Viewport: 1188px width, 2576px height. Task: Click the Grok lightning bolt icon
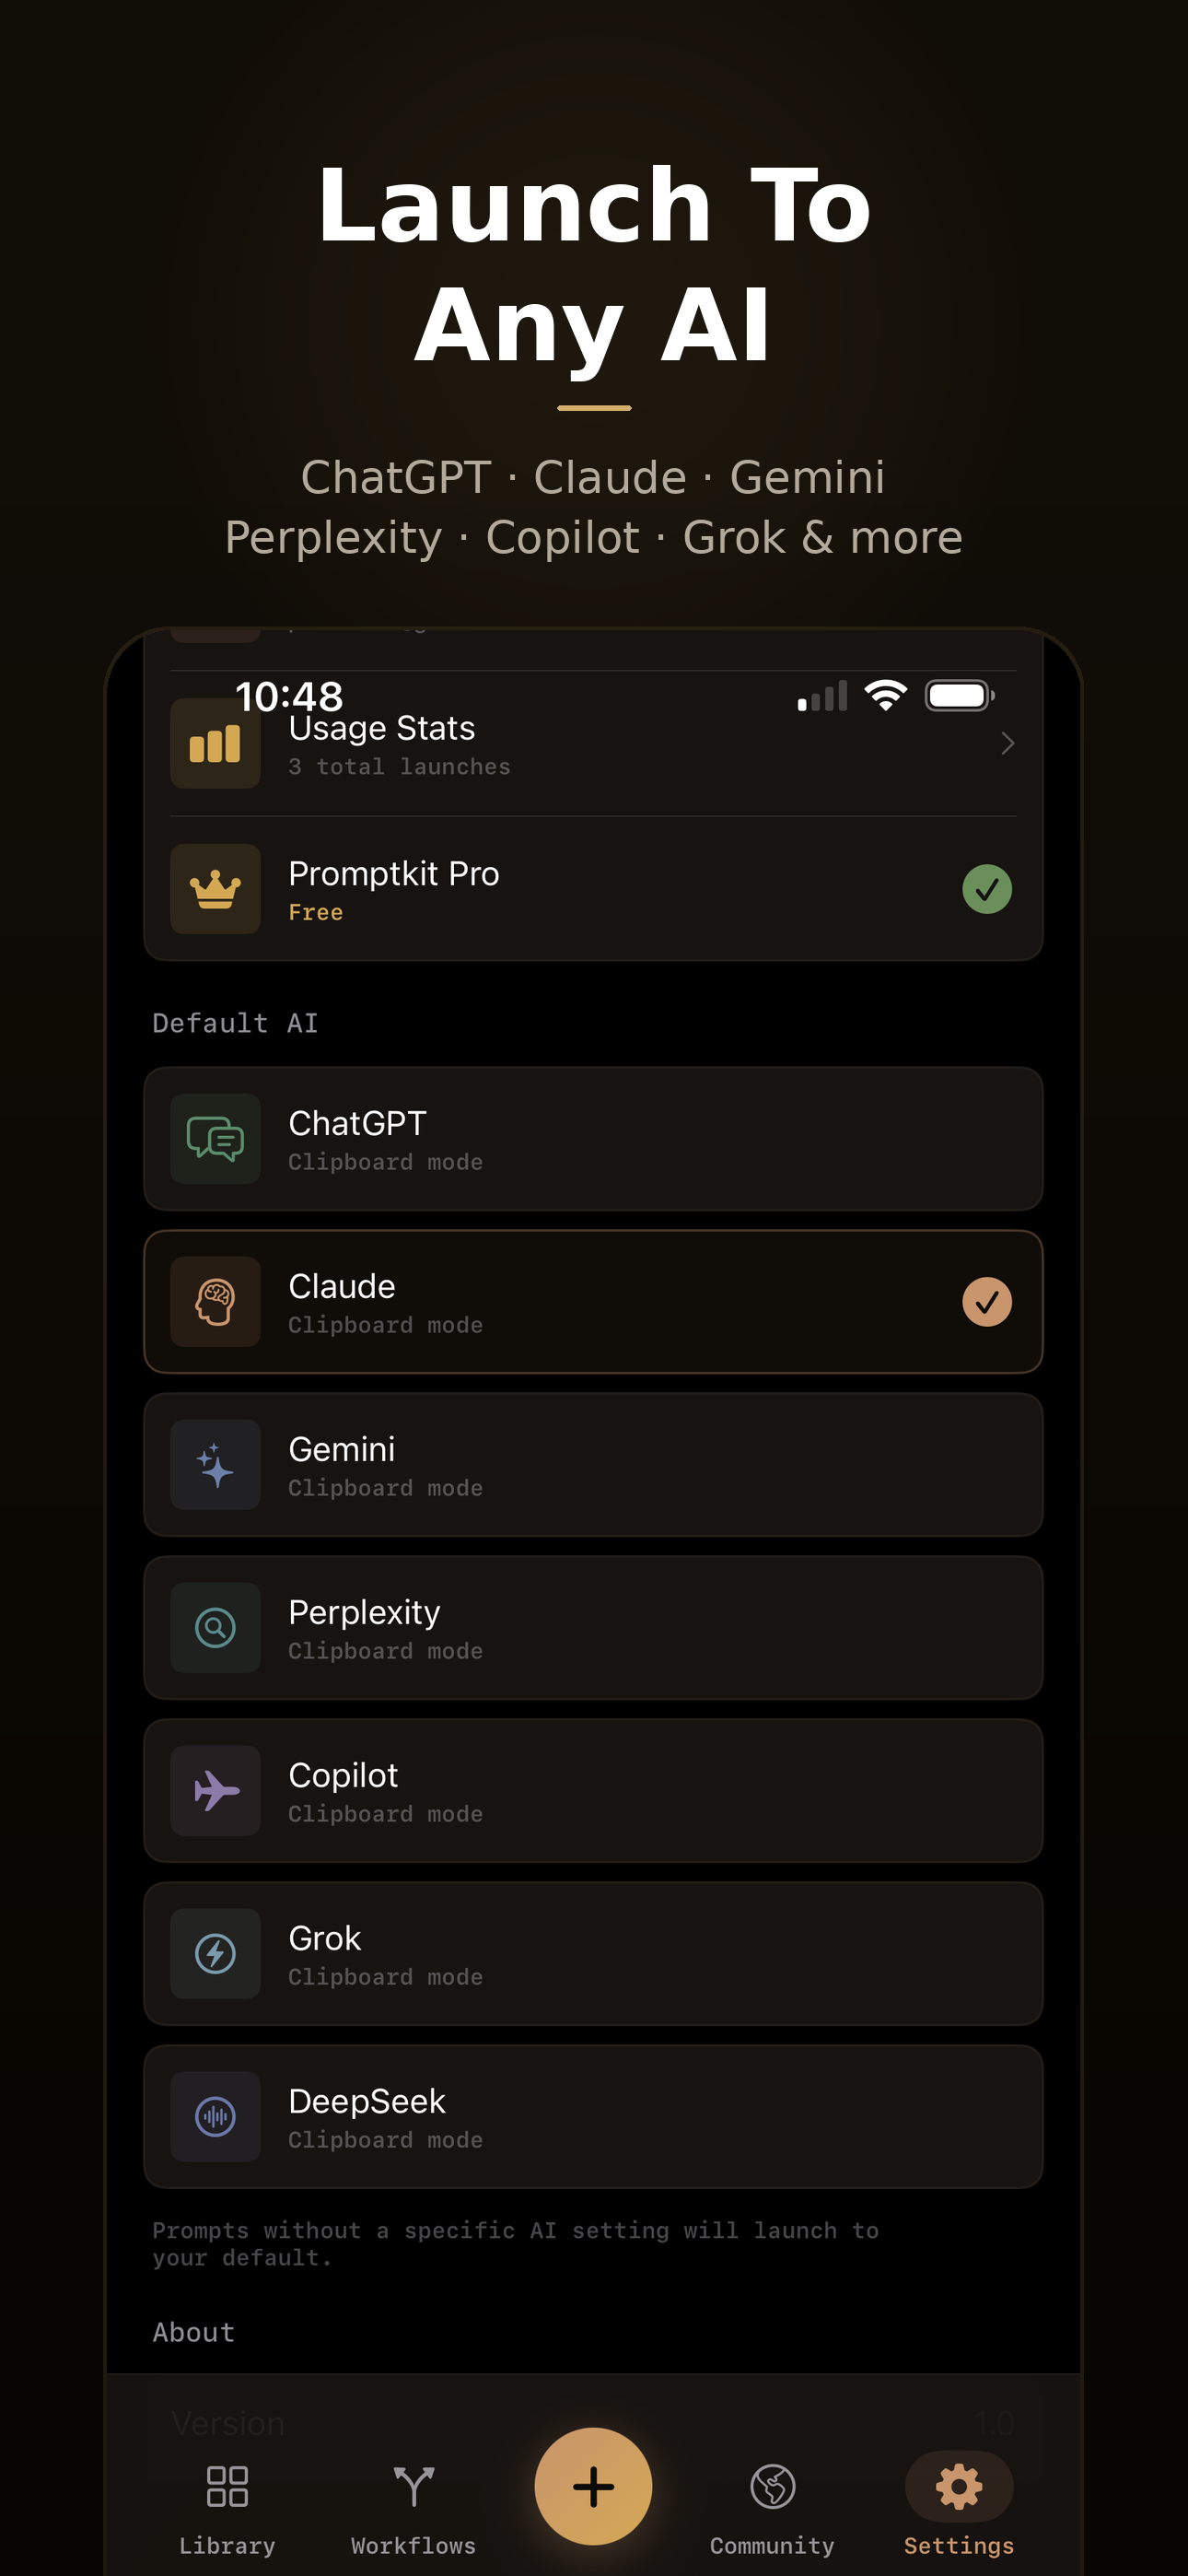click(215, 1953)
